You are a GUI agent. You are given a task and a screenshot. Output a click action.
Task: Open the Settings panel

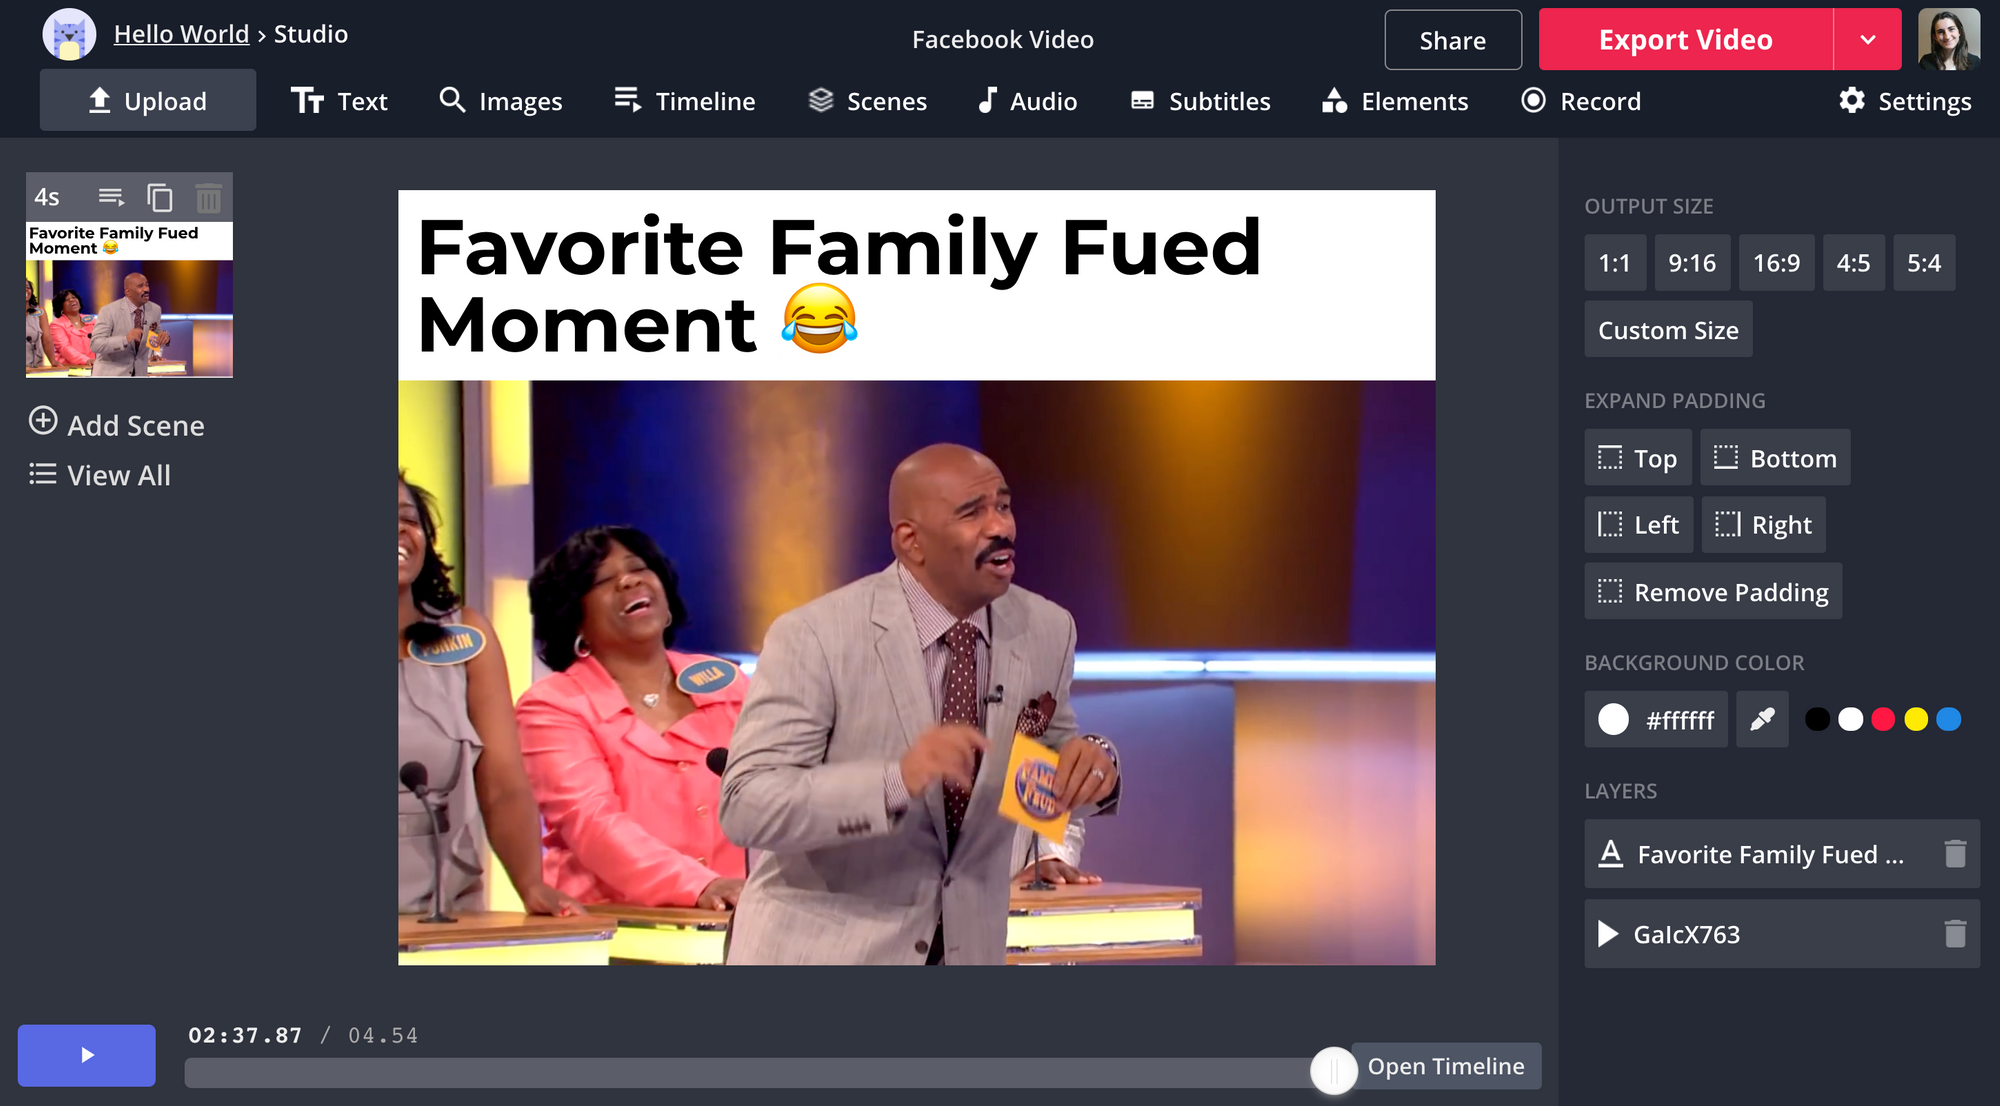click(x=1905, y=101)
